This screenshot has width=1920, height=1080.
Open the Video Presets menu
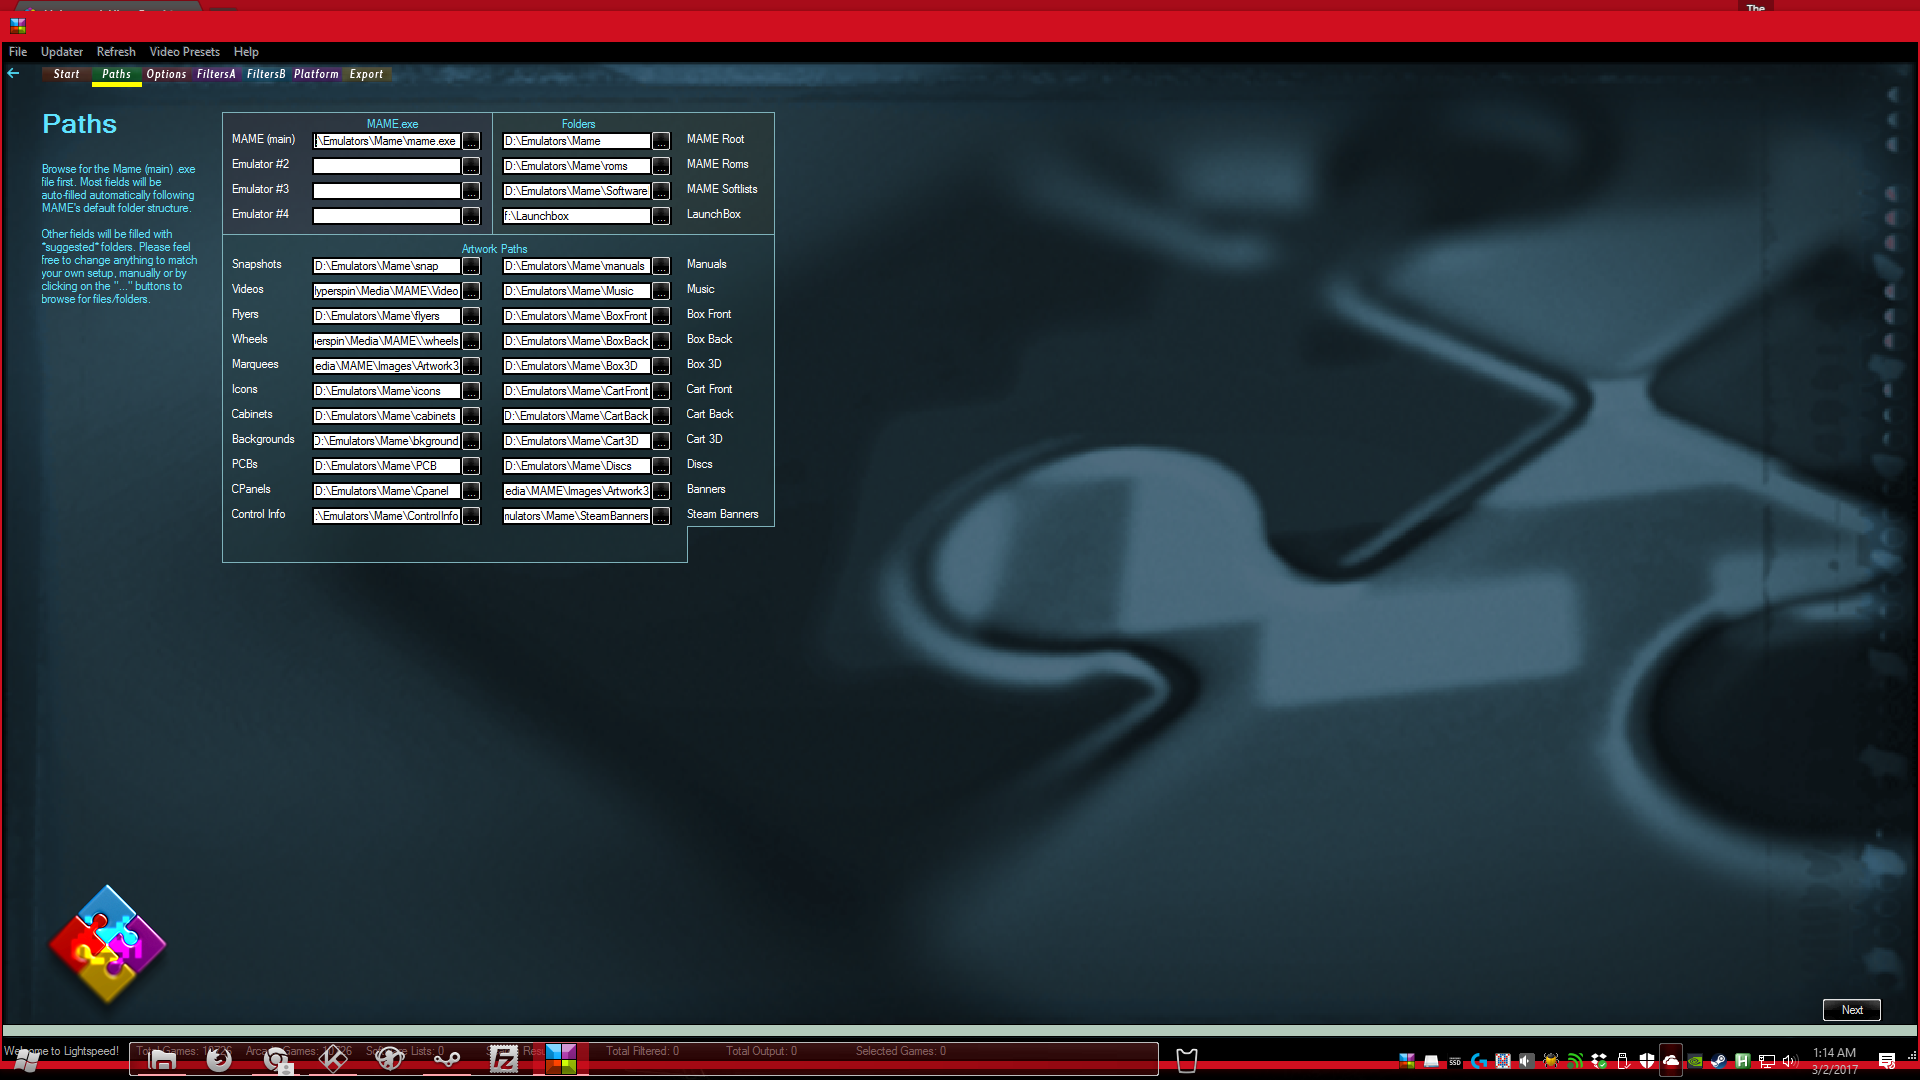click(185, 52)
